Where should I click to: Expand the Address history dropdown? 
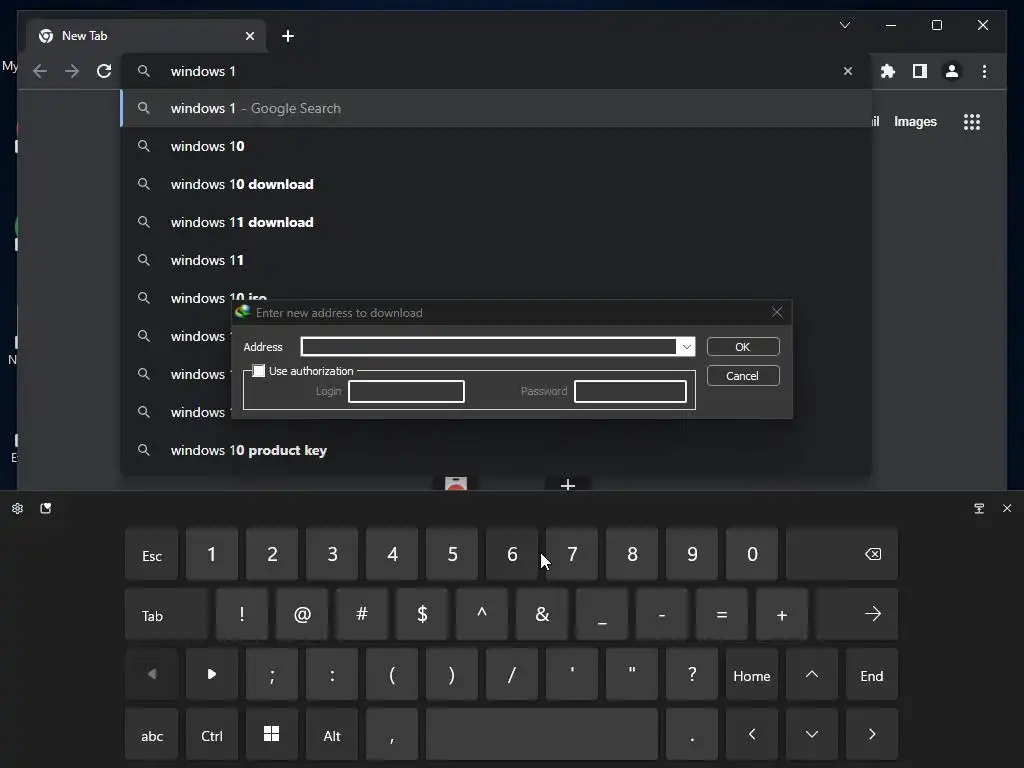pyautogui.click(x=686, y=347)
